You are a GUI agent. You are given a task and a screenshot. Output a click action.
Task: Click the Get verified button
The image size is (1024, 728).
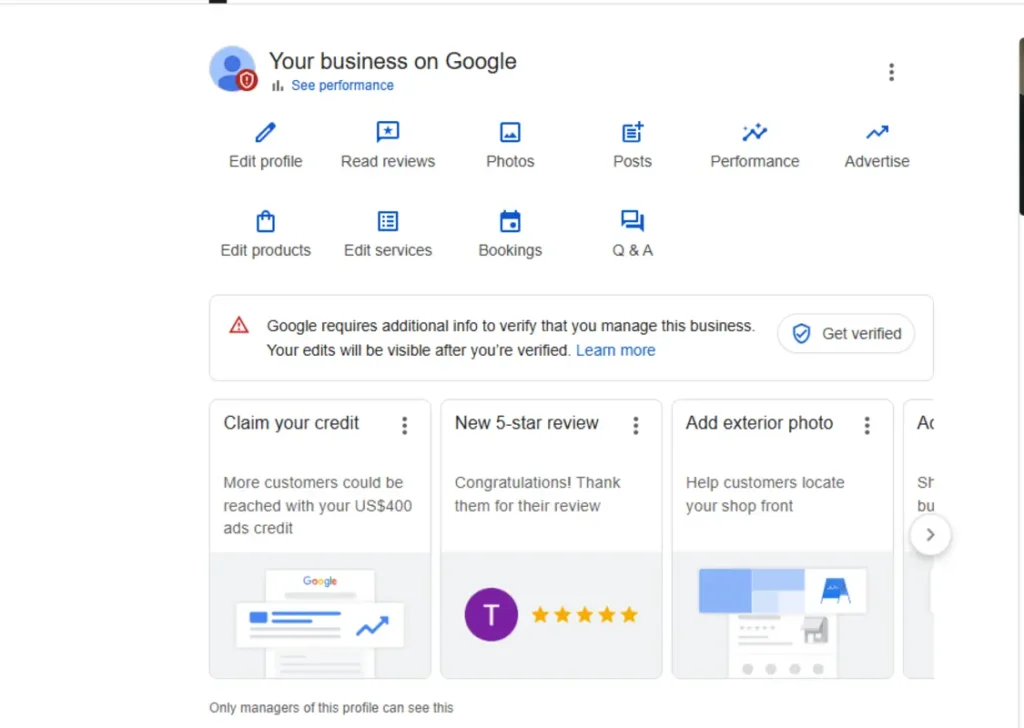846,334
